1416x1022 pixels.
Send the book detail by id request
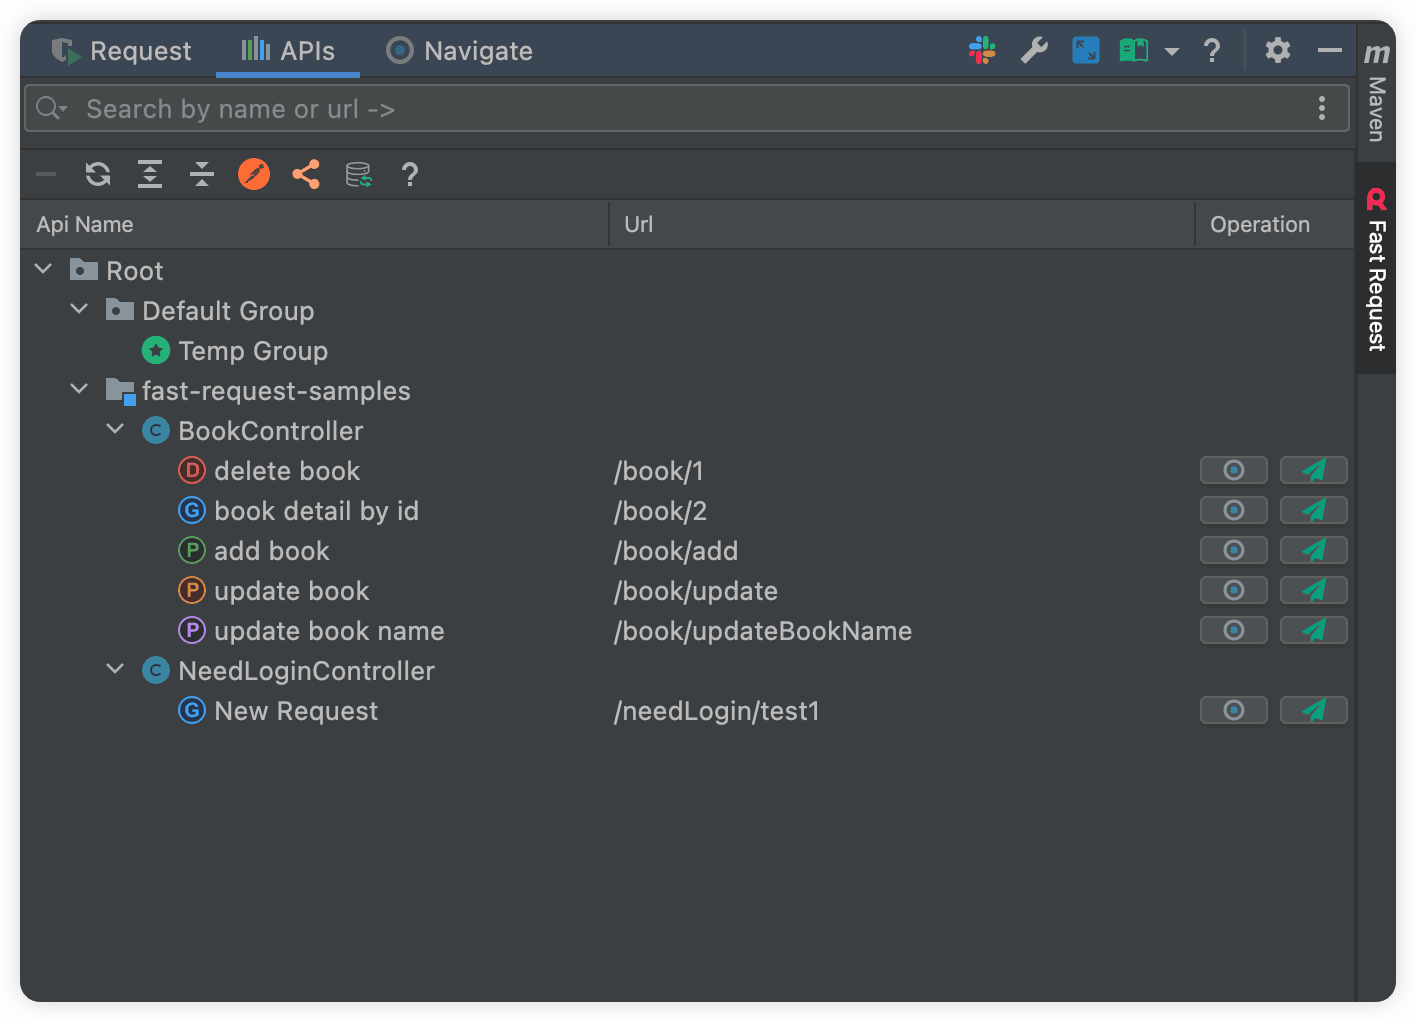pyautogui.click(x=1314, y=510)
